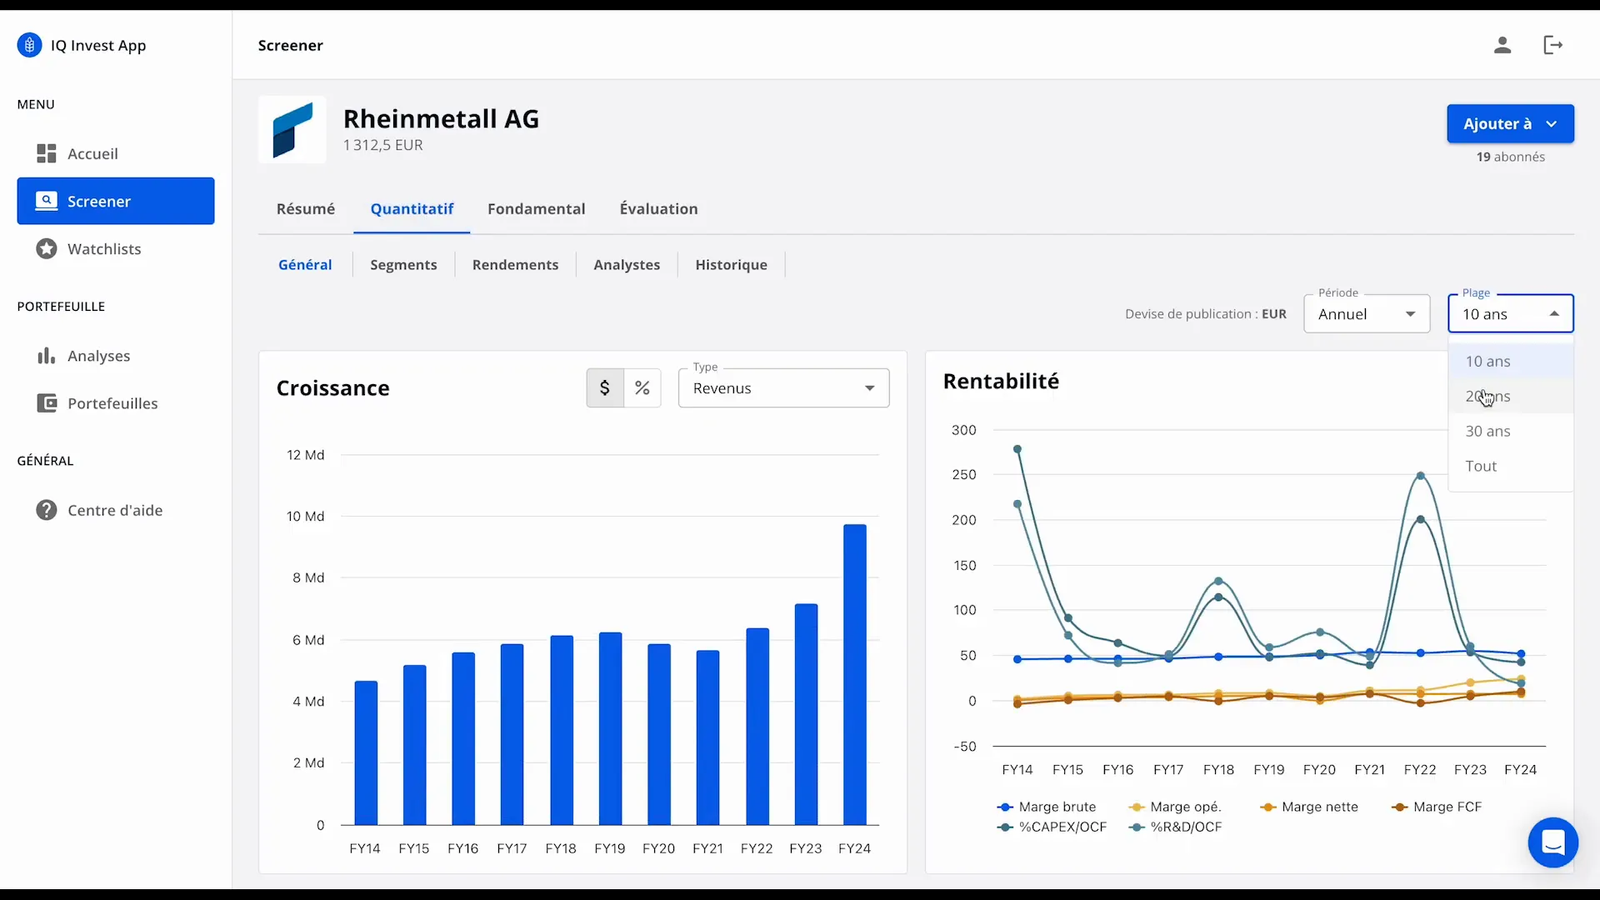Click the FY24 revenue bar
This screenshot has height=900, width=1600.
(854, 675)
